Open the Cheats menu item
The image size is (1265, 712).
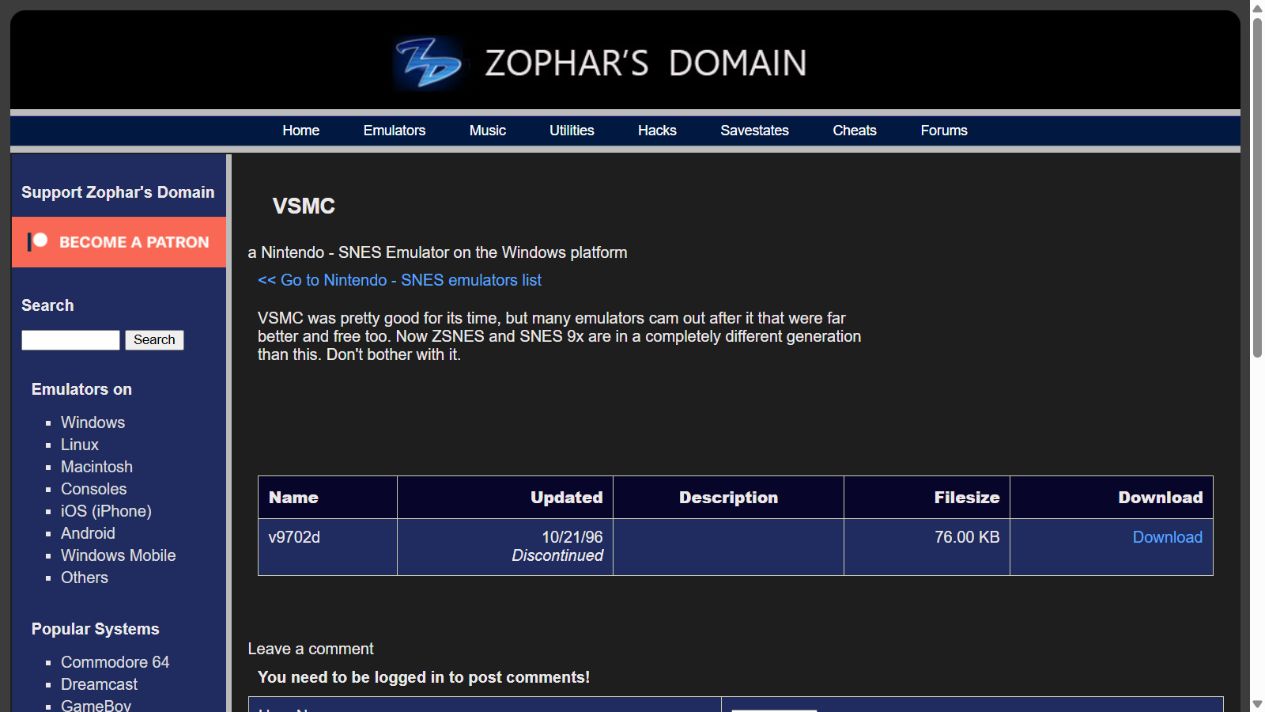854,130
